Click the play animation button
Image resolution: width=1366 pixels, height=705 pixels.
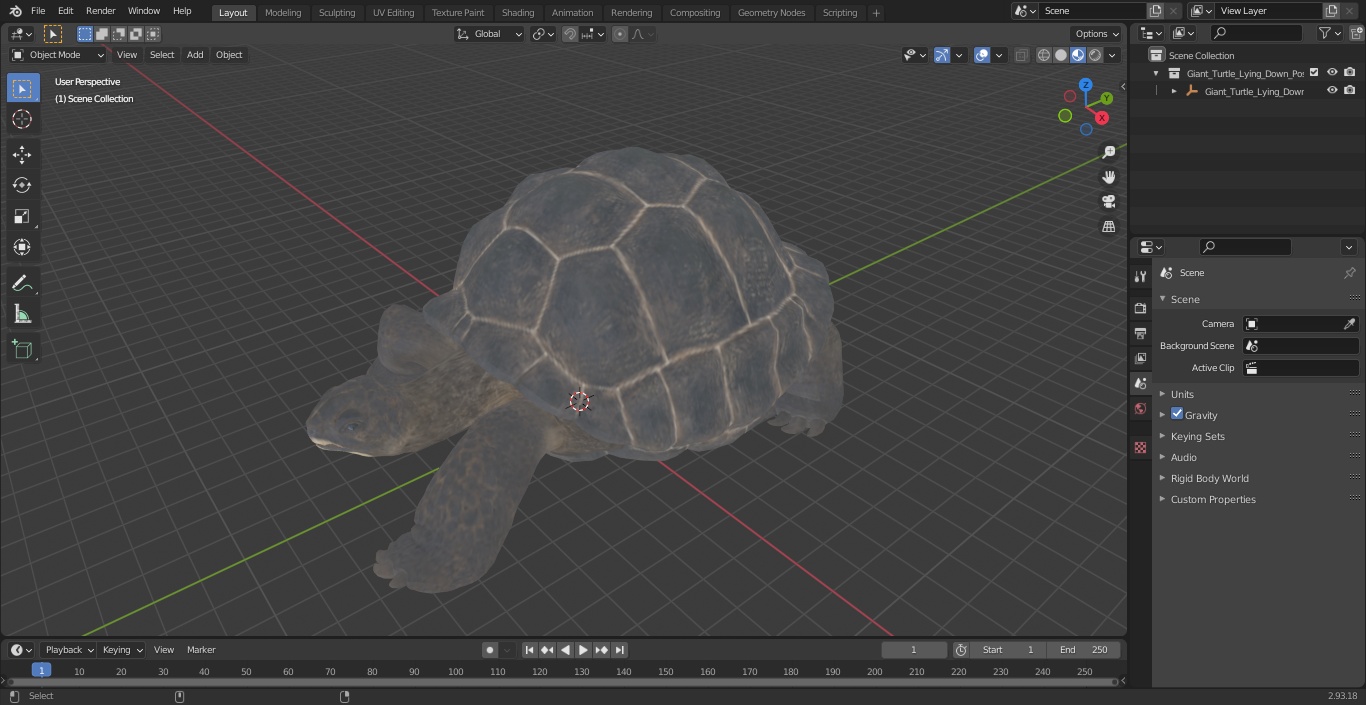point(583,650)
